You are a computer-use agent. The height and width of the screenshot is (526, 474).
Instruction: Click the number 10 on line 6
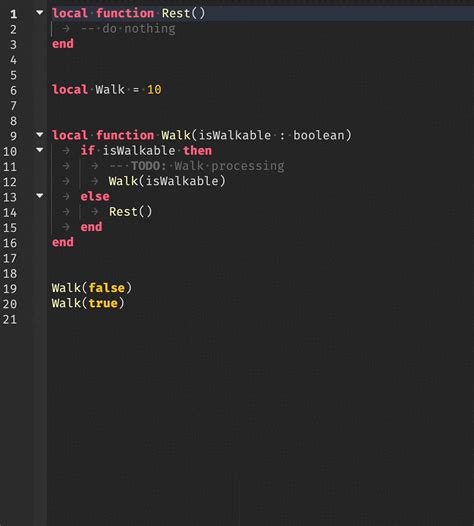pos(154,90)
